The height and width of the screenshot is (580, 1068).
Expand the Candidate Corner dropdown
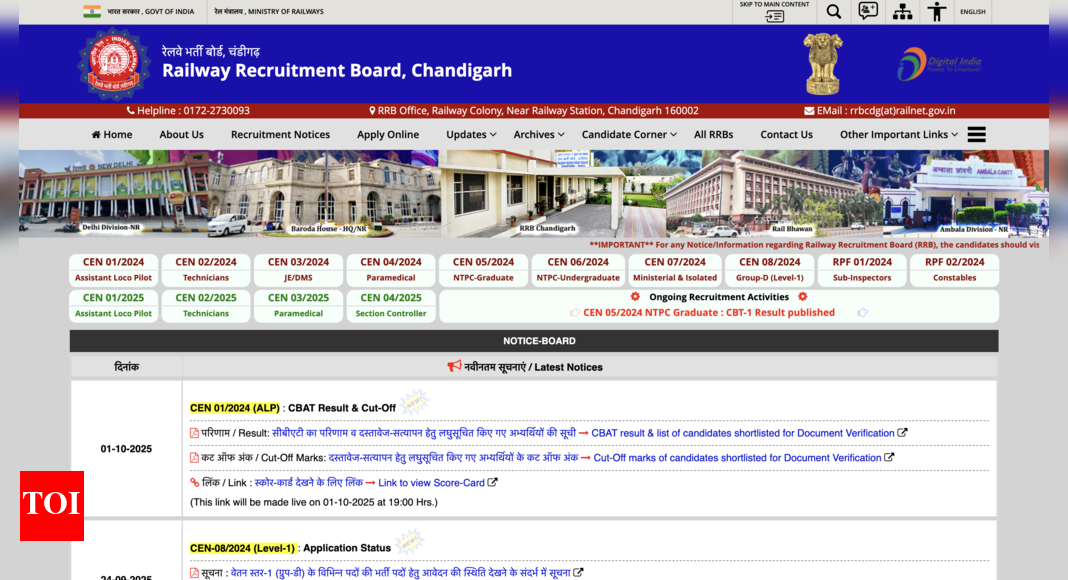point(629,135)
